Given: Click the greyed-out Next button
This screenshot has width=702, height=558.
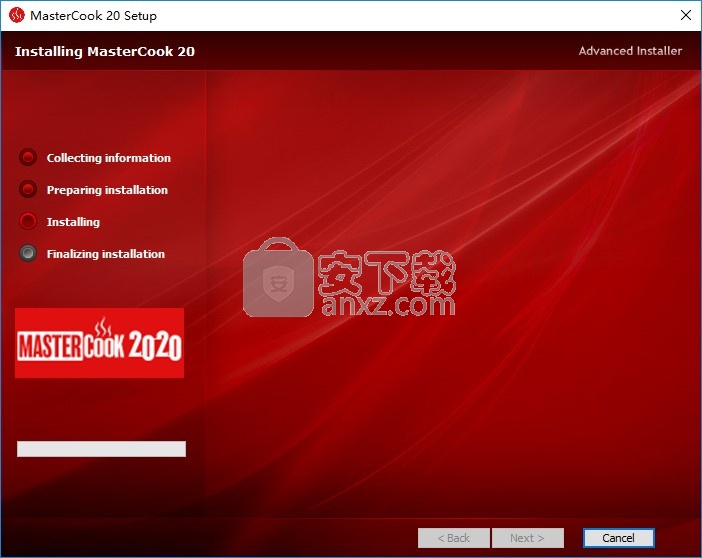Looking at the screenshot, I should [527, 537].
